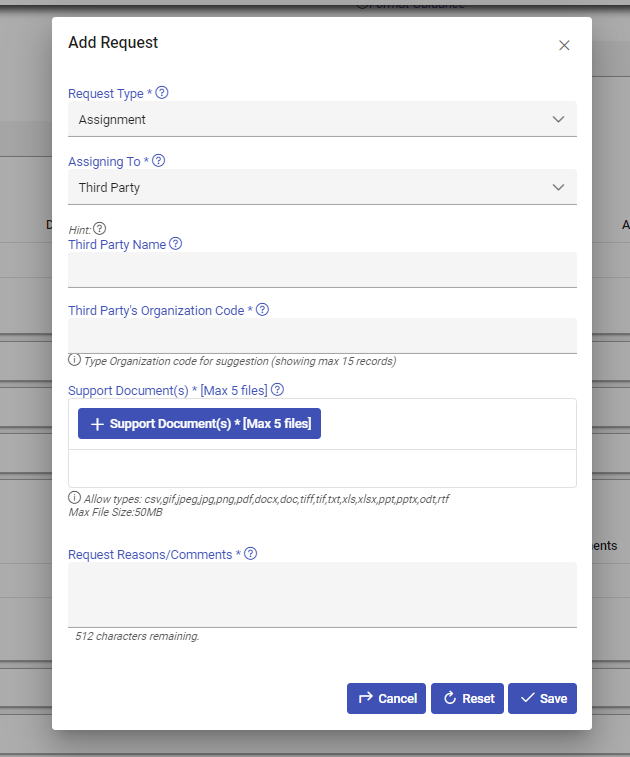Click the empty uploaded files list area
Image resolution: width=630 pixels, height=757 pixels.
point(322,468)
